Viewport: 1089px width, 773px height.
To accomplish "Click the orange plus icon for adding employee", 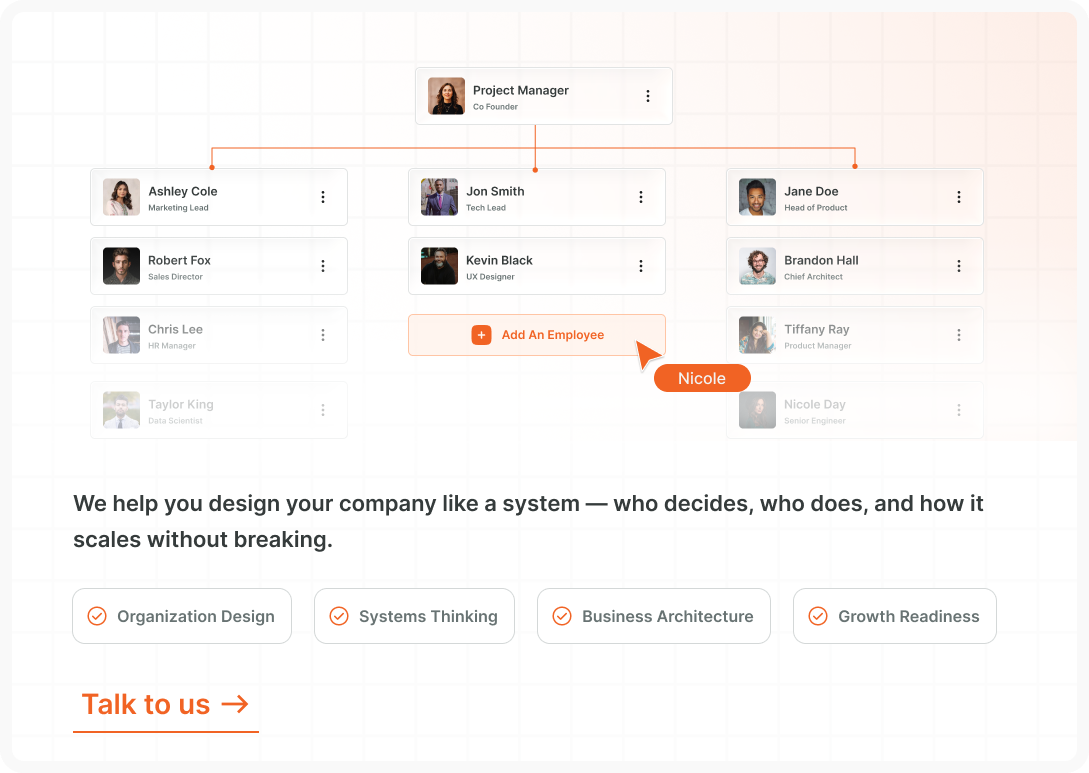I will click(x=481, y=335).
